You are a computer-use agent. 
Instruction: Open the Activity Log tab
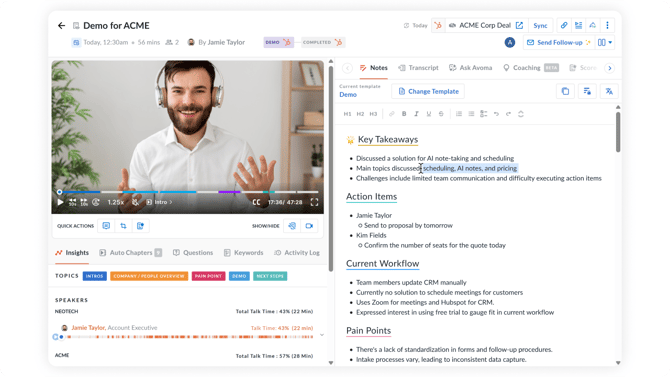tap(297, 253)
